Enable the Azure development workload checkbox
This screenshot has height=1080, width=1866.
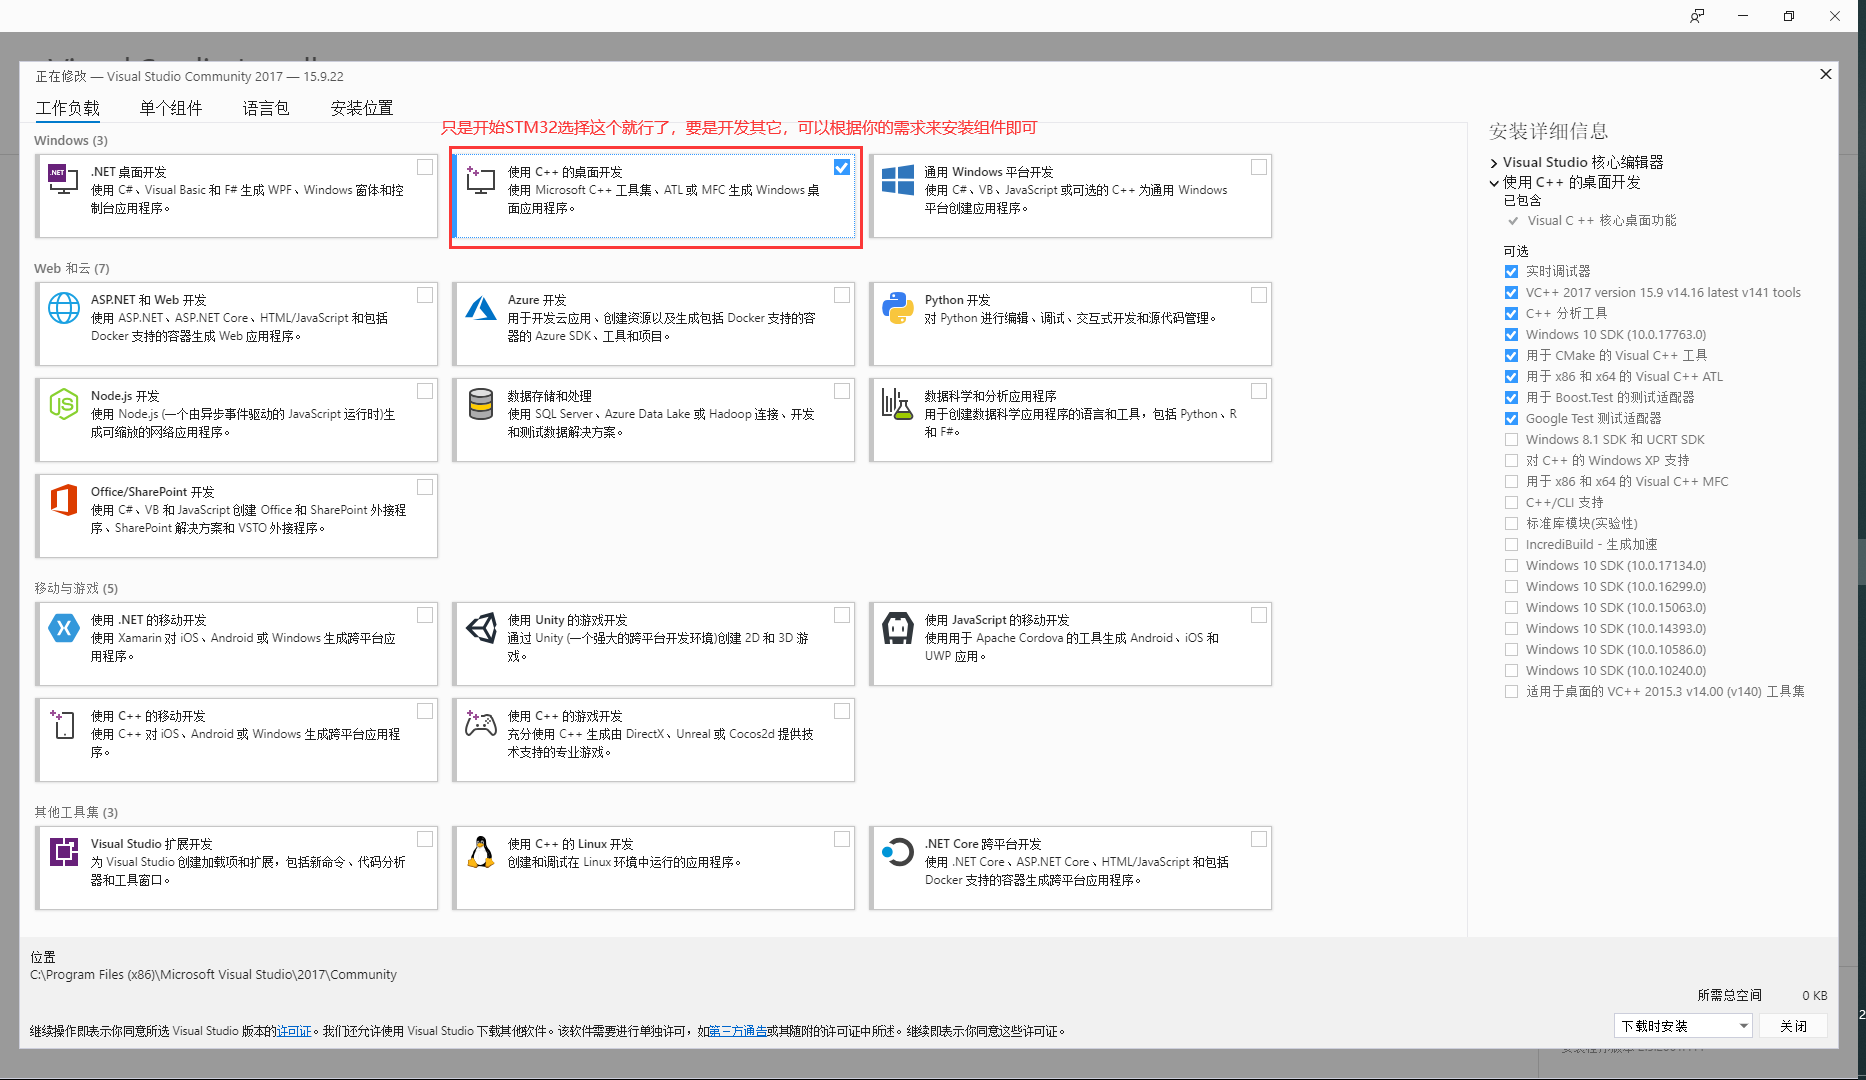point(842,295)
